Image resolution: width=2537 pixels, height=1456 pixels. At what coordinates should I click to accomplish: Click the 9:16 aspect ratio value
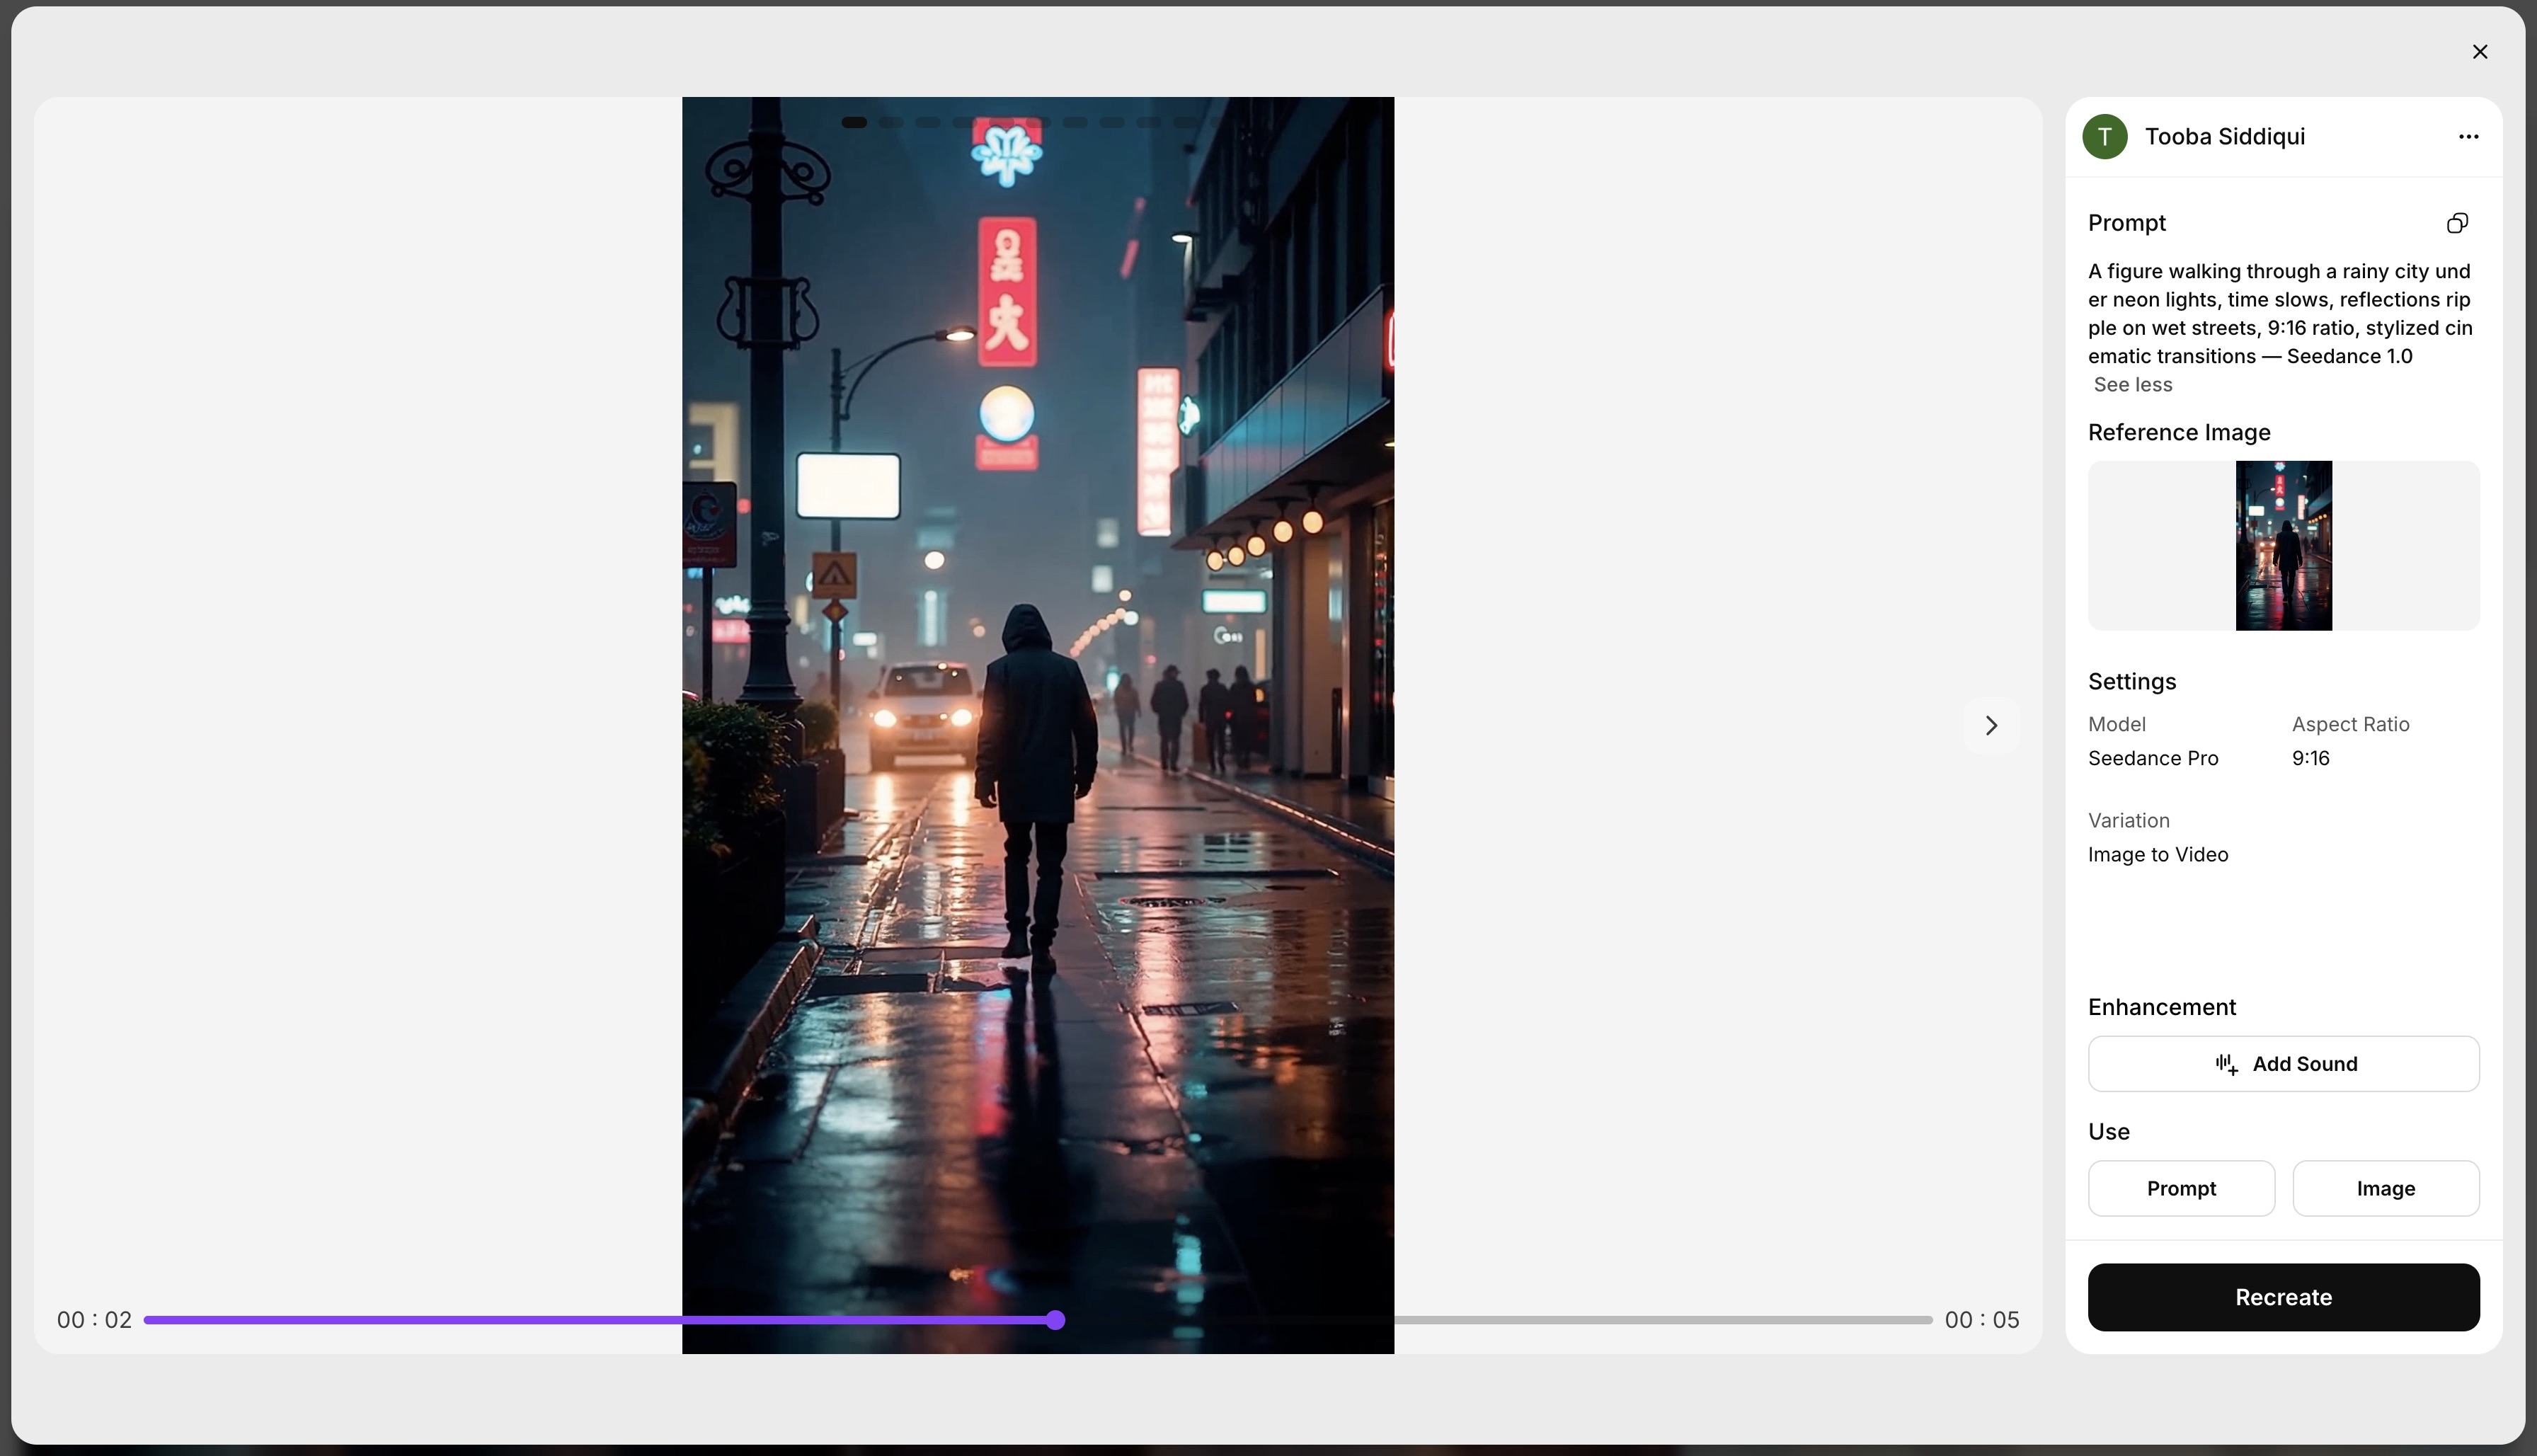tap(2310, 758)
